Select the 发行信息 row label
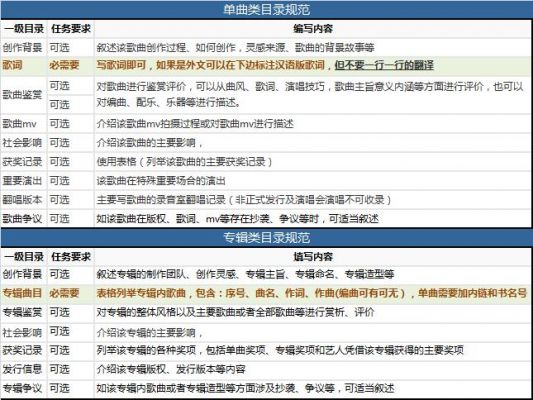533x400 pixels. click(x=22, y=369)
